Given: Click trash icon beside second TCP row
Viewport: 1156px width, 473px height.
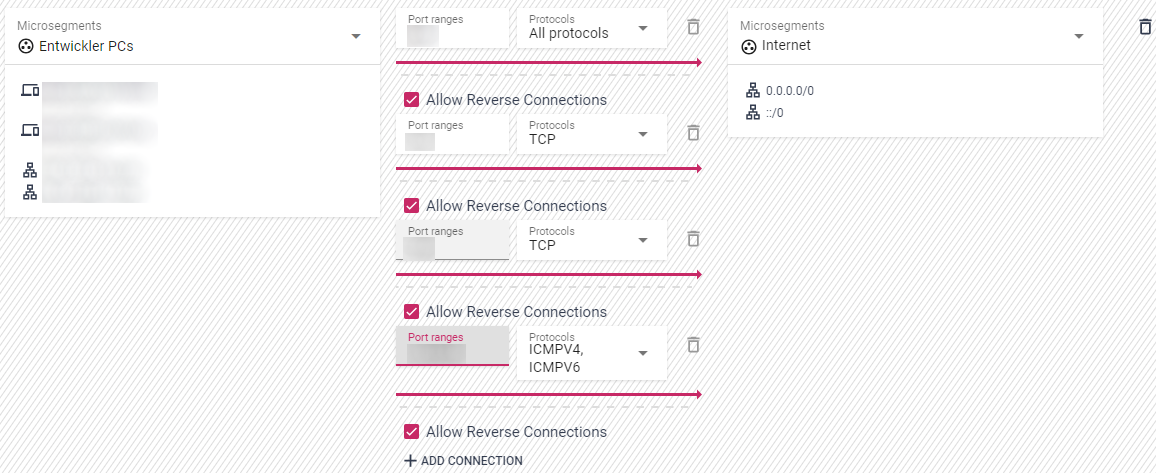Looking at the screenshot, I should point(693,239).
